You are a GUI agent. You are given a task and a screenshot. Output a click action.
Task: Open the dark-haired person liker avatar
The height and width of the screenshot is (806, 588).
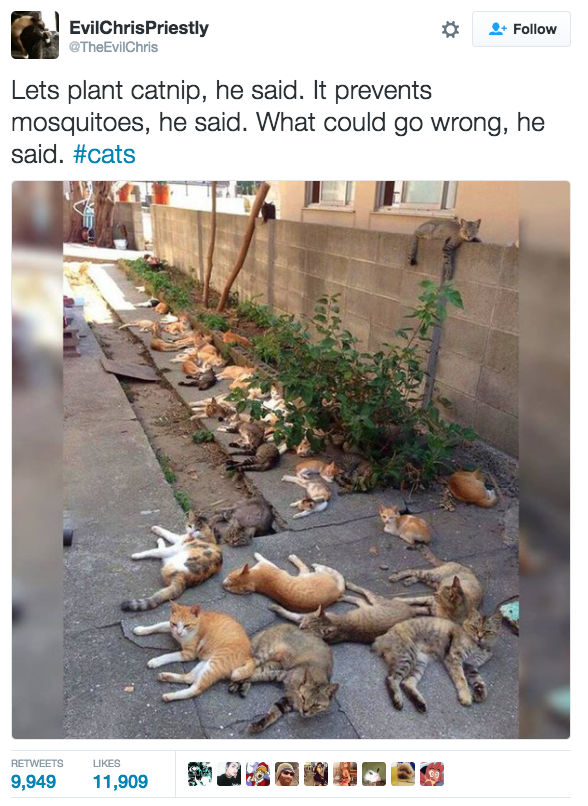(229, 774)
